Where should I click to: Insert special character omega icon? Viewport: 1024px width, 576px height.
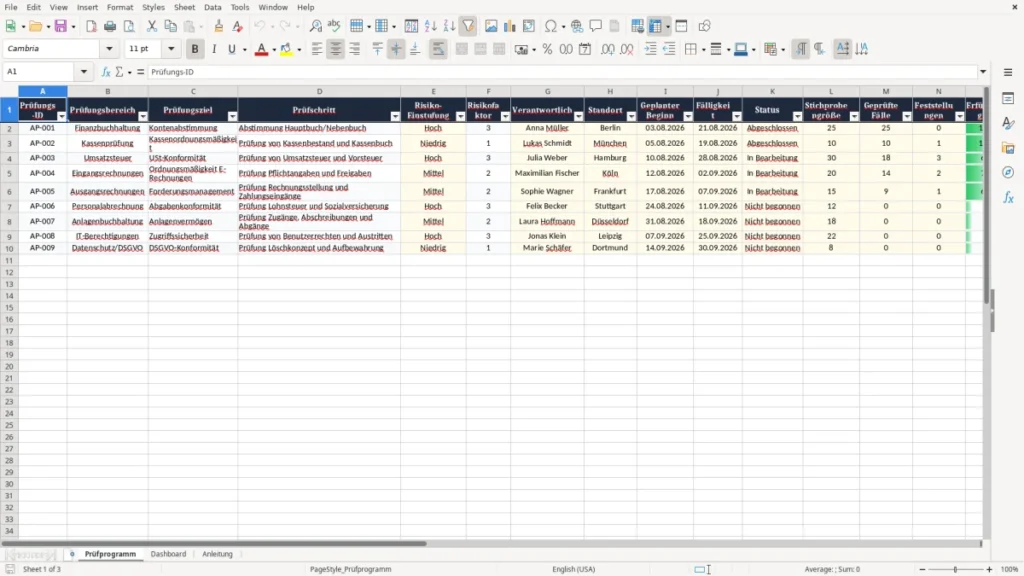click(551, 26)
